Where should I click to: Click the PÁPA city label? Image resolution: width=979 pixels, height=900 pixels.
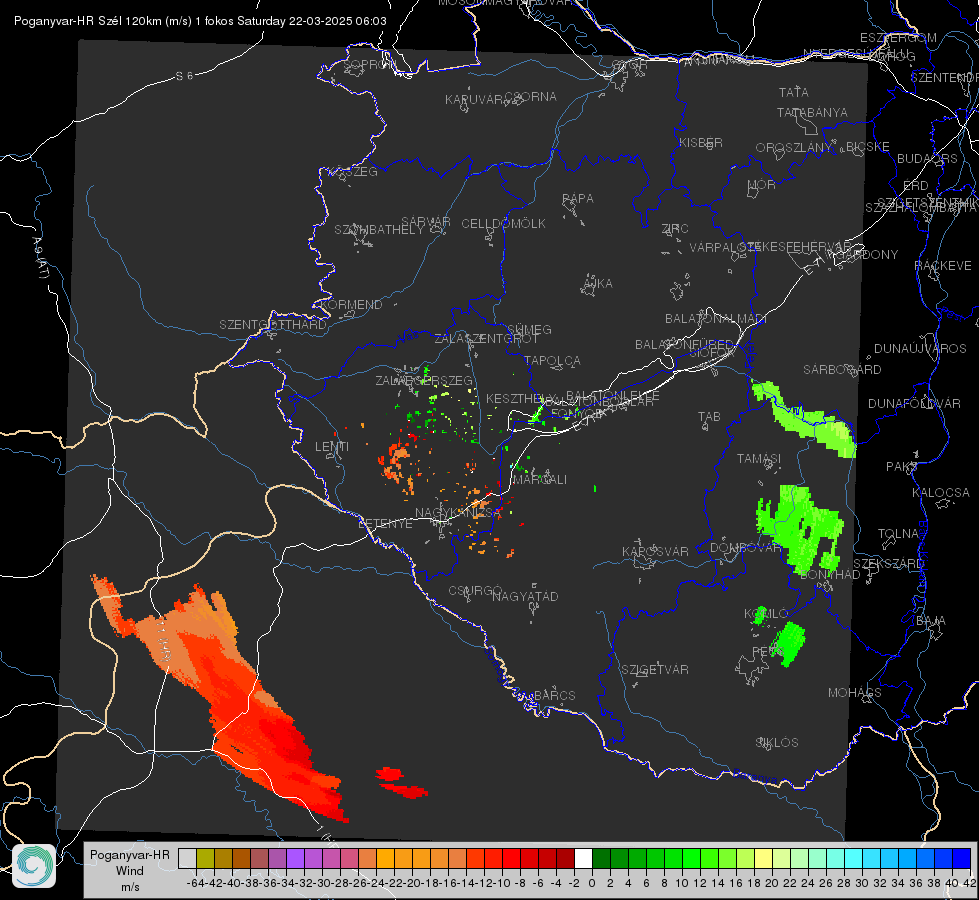click(x=578, y=199)
